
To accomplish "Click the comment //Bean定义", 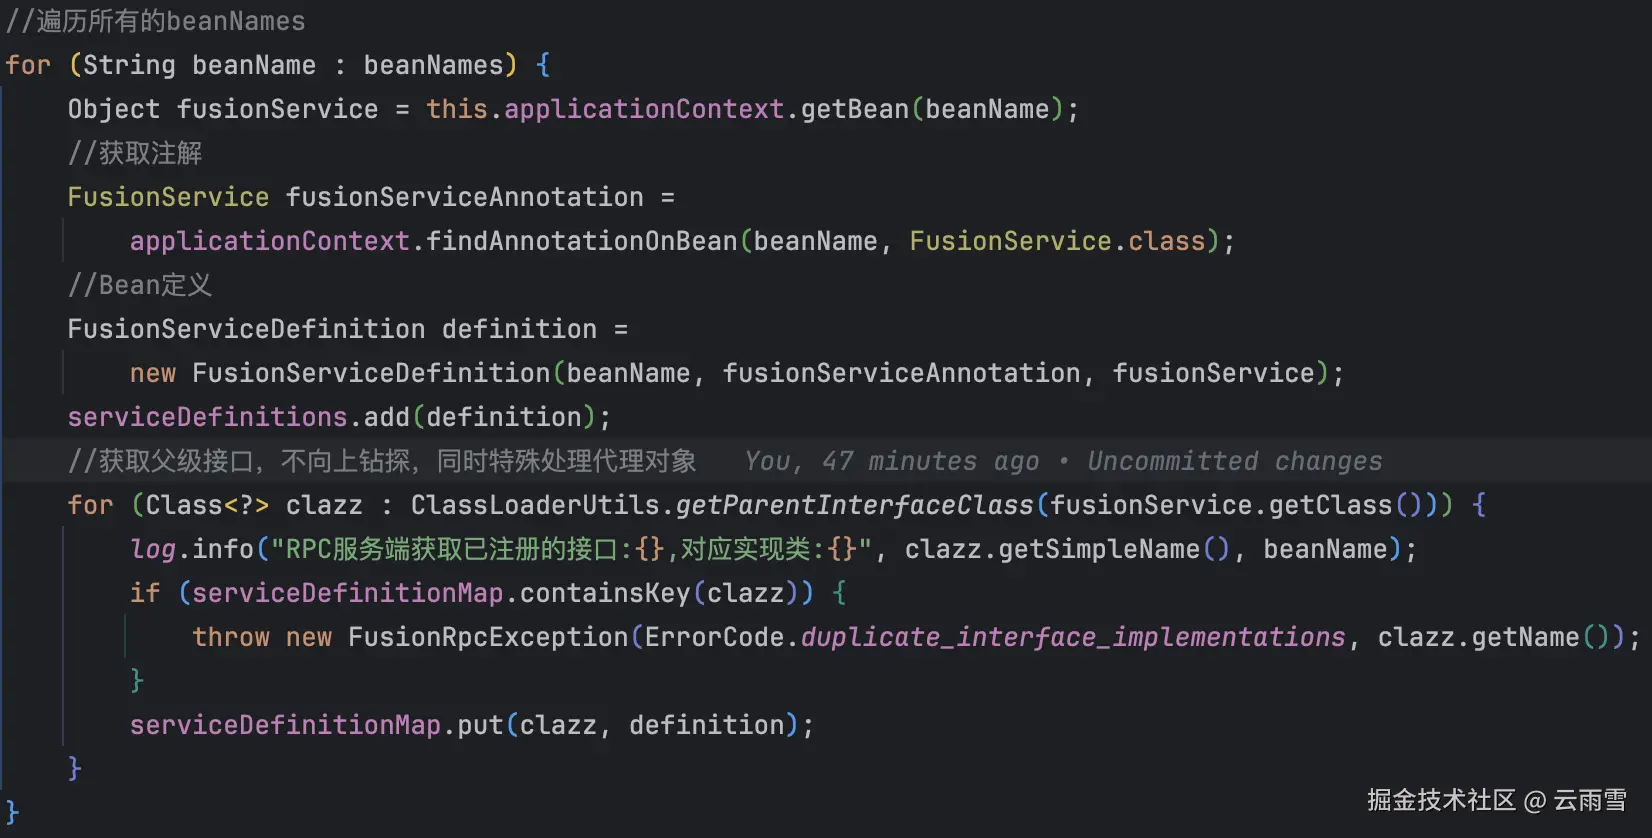I will [140, 285].
